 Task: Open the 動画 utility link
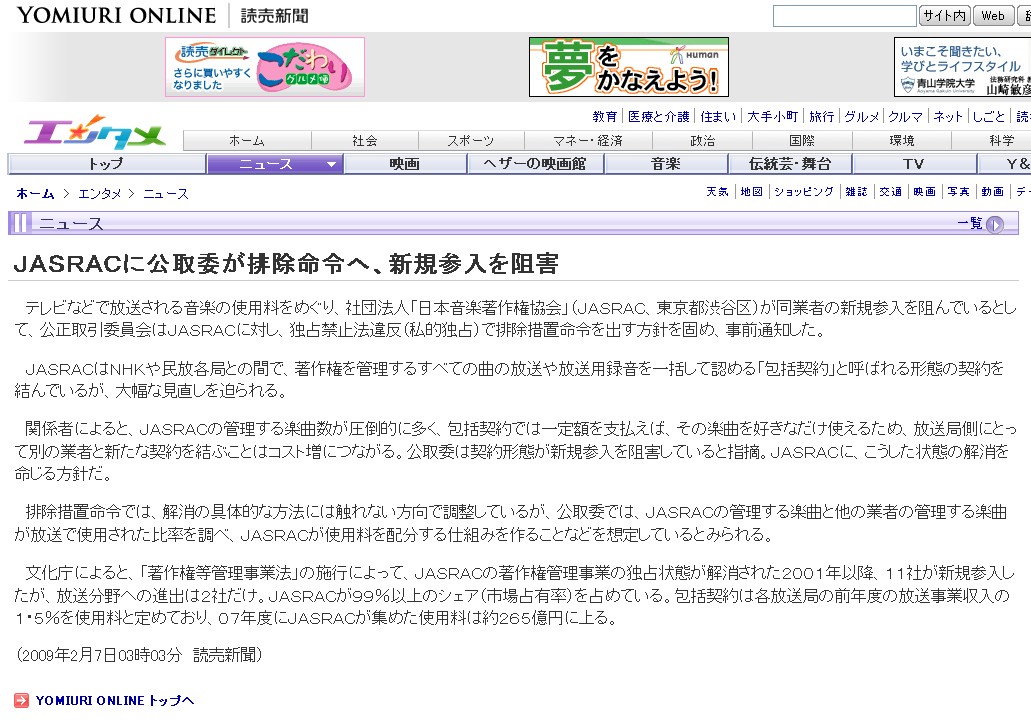coord(993,191)
